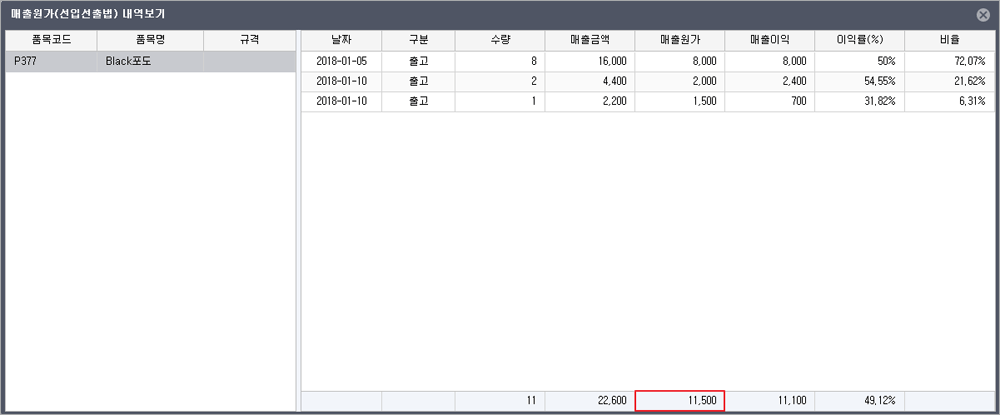Click the 매출원가 column header
The image size is (1000, 415).
click(679, 40)
